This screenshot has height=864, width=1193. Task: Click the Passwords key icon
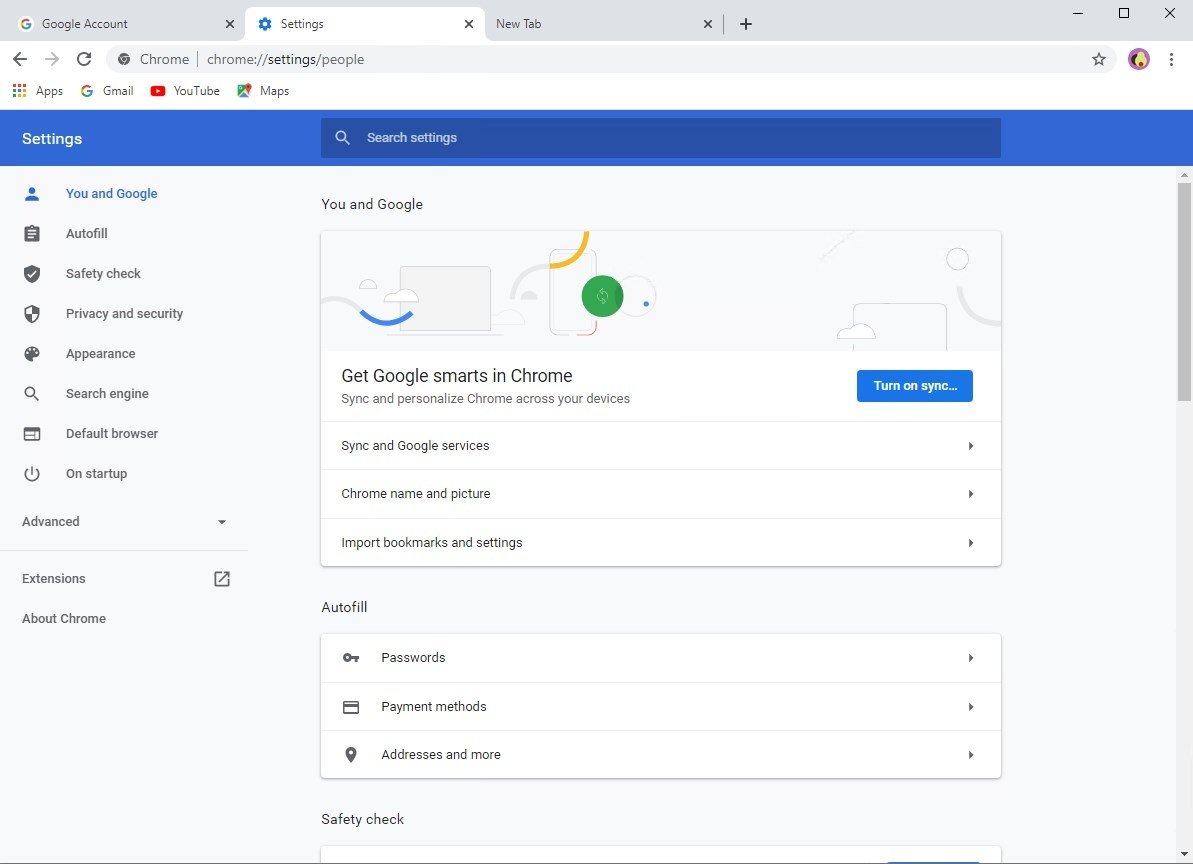(x=351, y=658)
